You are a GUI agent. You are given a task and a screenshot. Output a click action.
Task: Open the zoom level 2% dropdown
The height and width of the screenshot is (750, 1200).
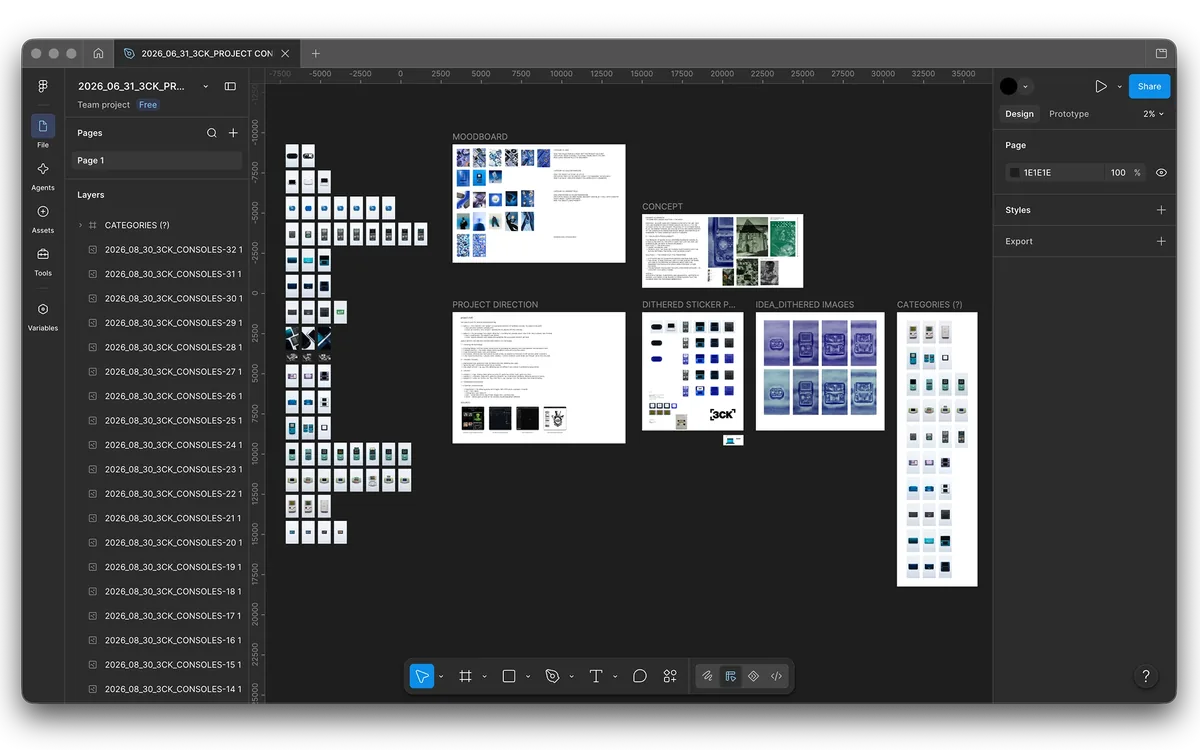pyautogui.click(x=1153, y=114)
